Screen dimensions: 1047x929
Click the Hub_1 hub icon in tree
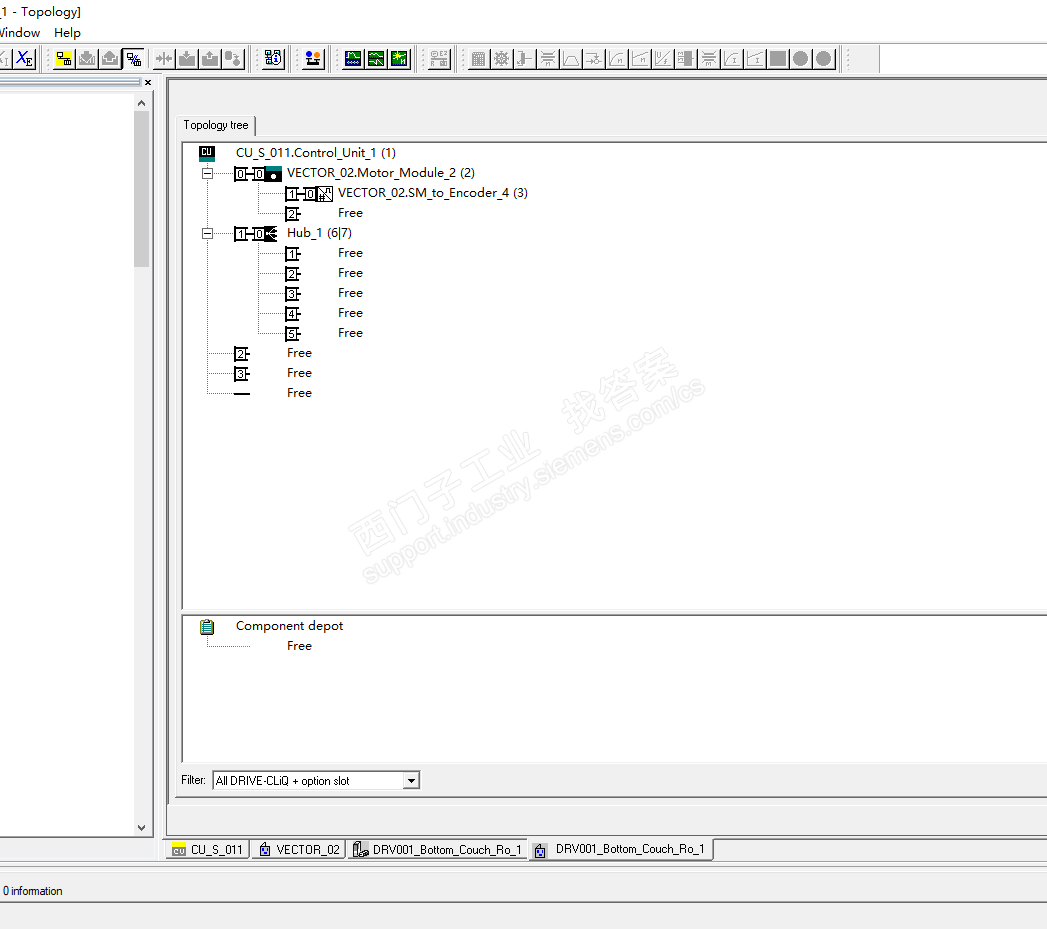tap(270, 234)
